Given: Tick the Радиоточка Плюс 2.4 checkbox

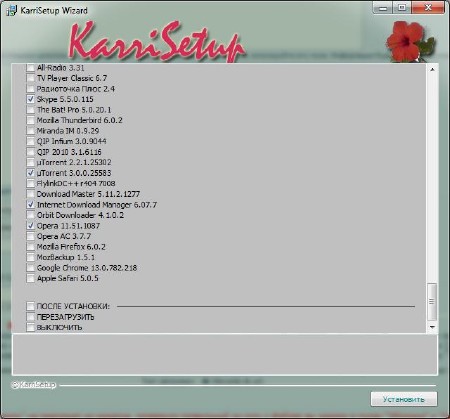Looking at the screenshot, I should point(30,89).
